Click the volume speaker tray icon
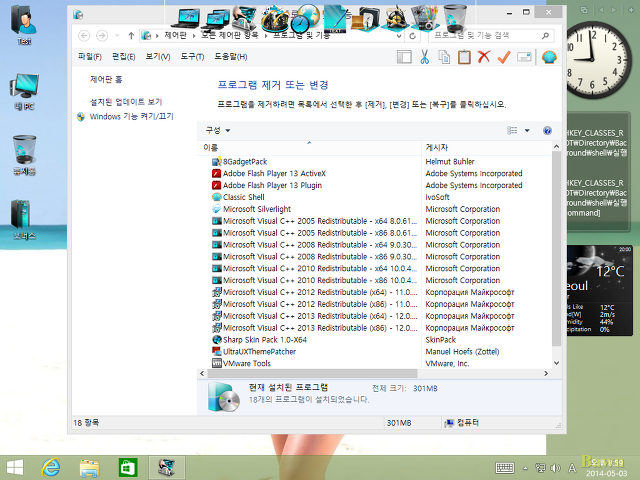640x480 pixels. click(555, 469)
